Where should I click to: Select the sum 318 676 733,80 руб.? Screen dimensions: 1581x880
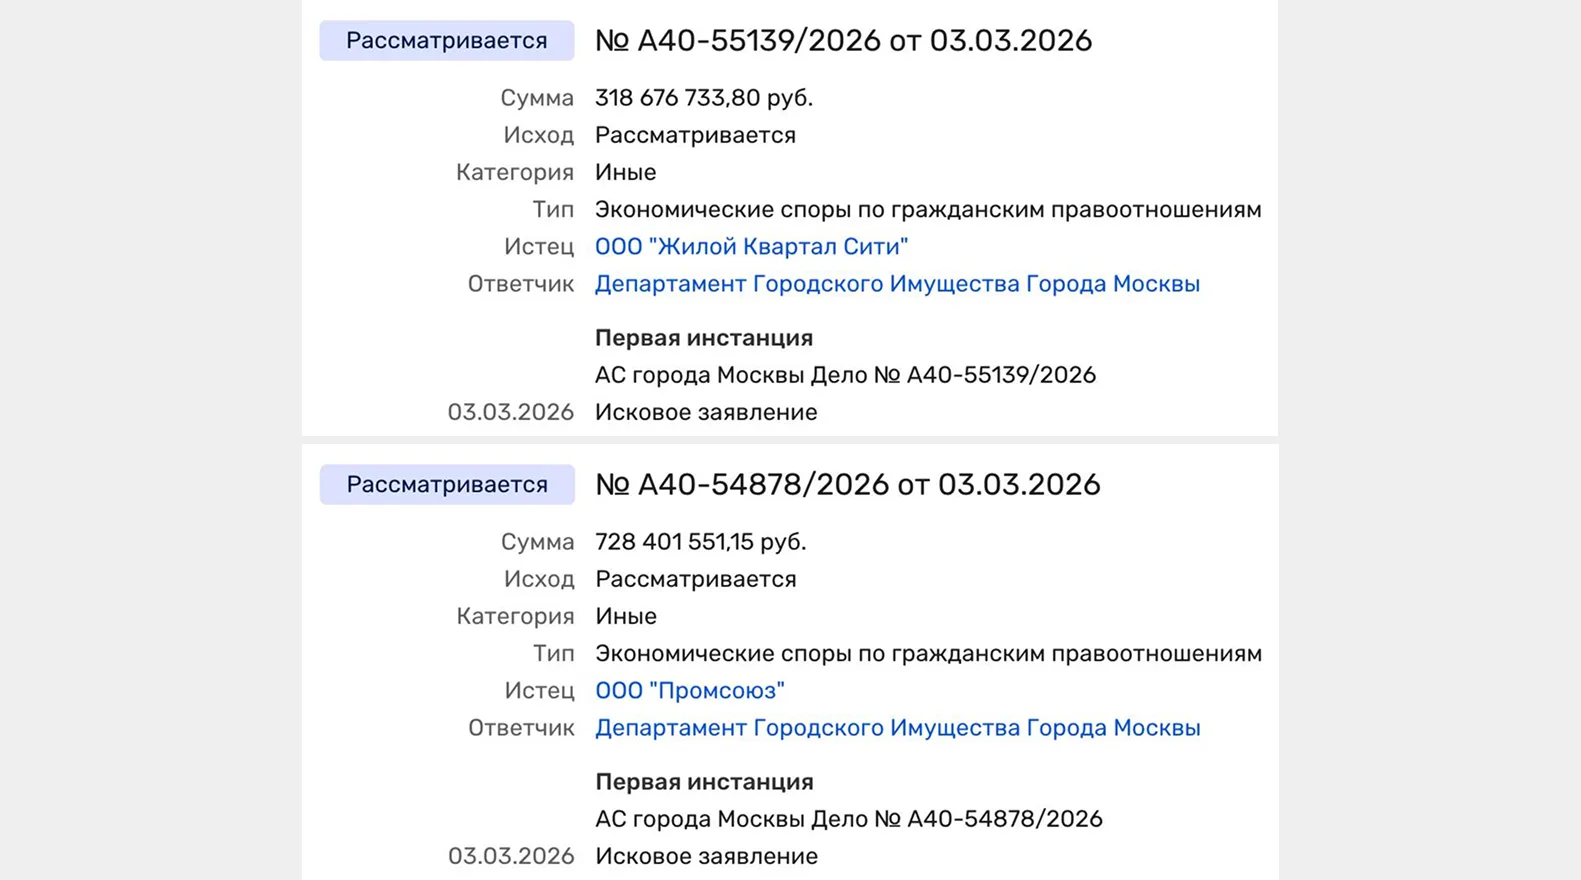point(703,98)
